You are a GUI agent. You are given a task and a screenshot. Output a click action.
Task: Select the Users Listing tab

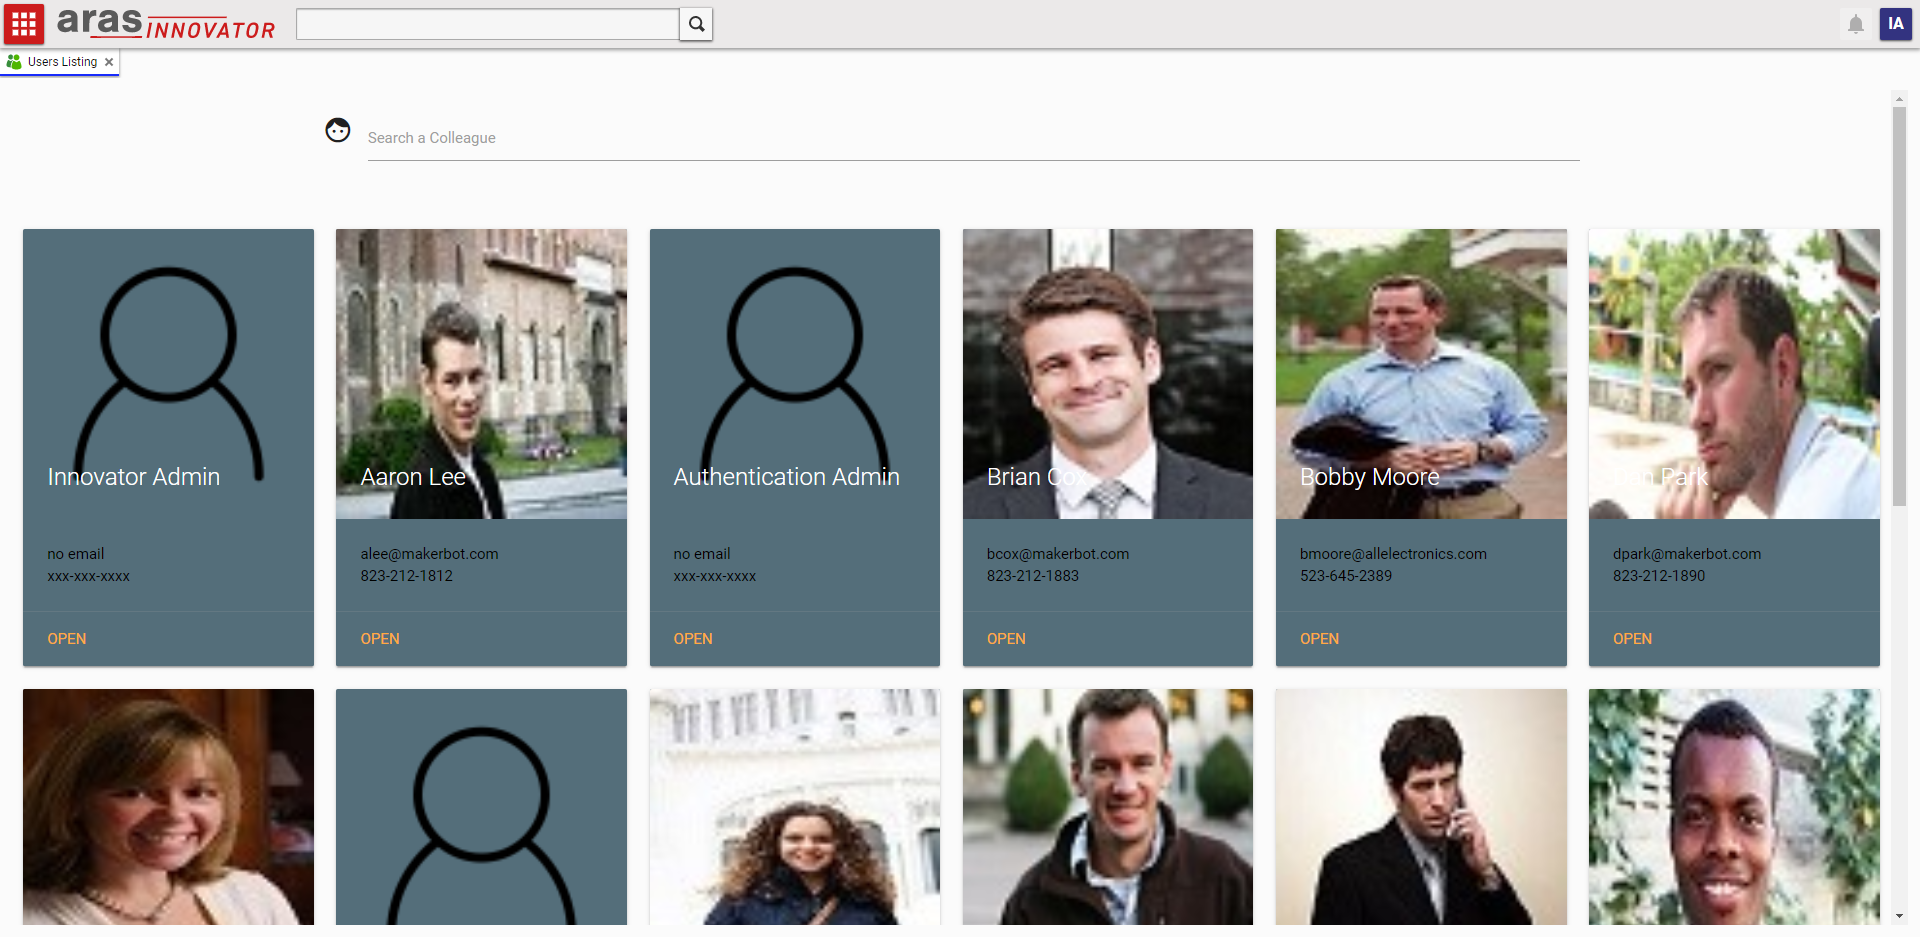pyautogui.click(x=60, y=62)
